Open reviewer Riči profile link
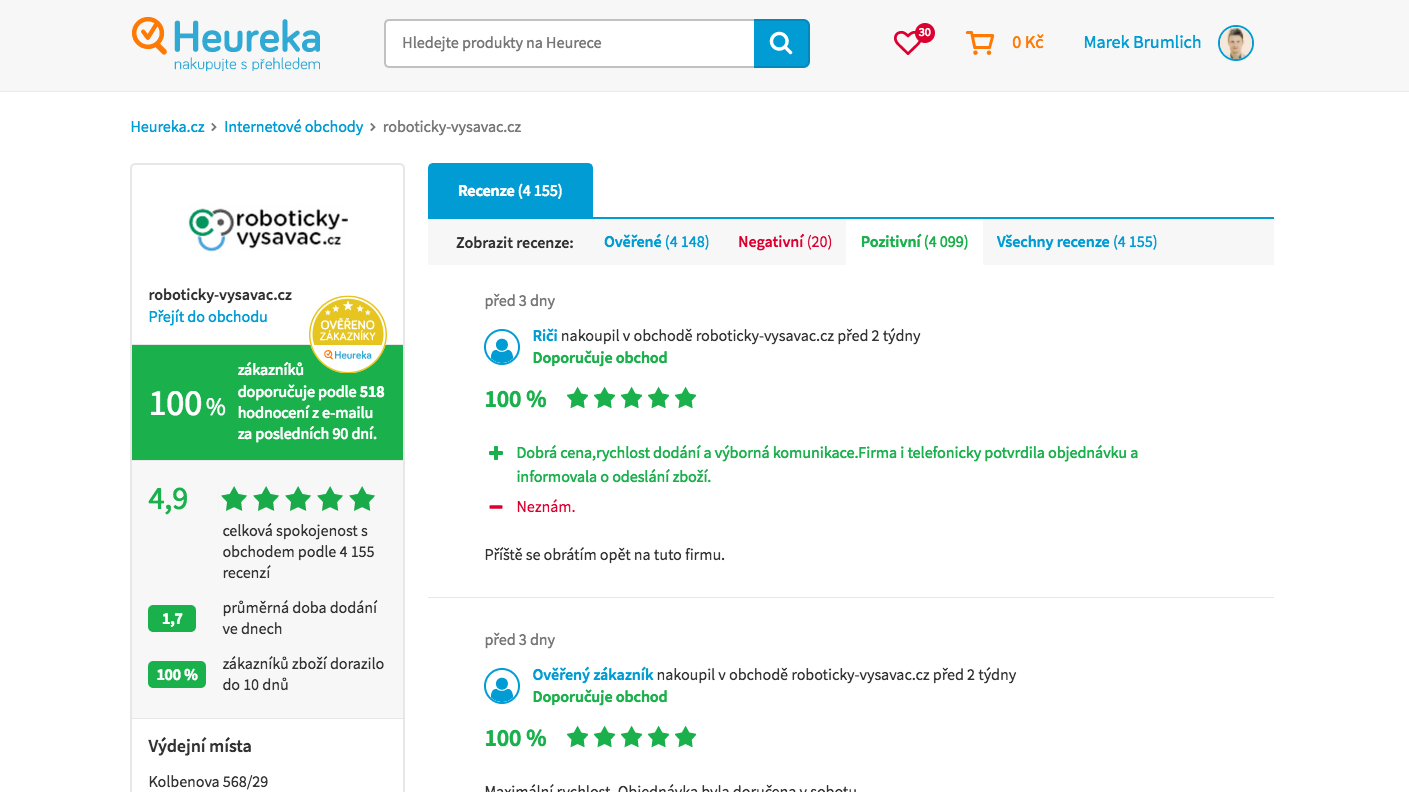The width and height of the screenshot is (1409, 792). pyautogui.click(x=545, y=336)
